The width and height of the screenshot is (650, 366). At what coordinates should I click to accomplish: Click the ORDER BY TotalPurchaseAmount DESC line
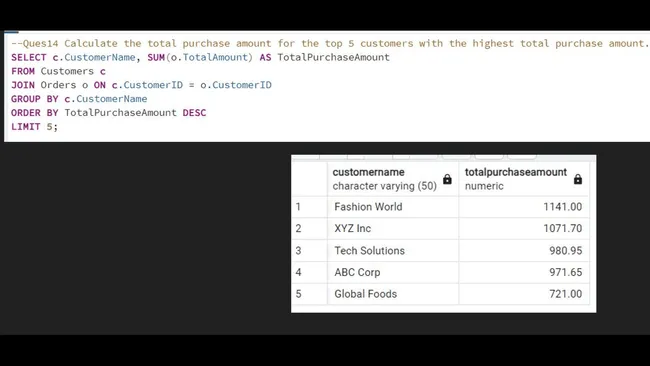pos(109,113)
